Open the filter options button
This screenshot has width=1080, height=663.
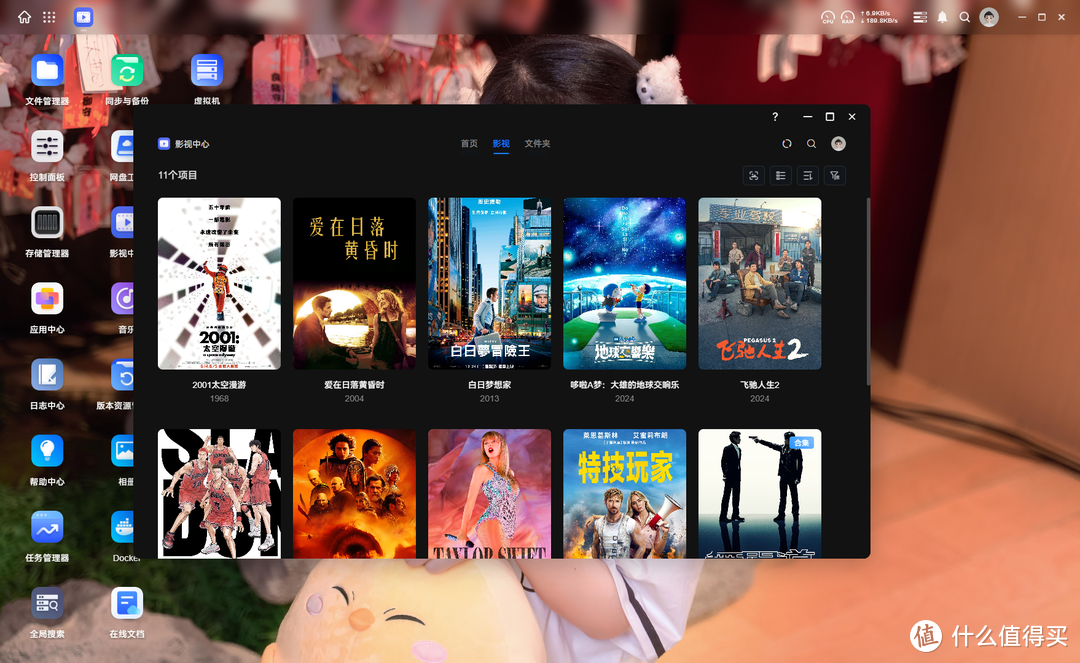(835, 176)
